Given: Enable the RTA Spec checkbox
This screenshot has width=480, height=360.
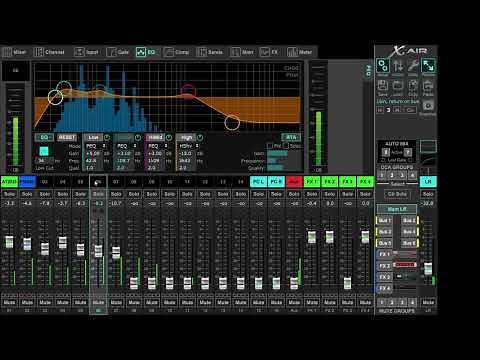Looking at the screenshot, I should [x=286, y=146].
